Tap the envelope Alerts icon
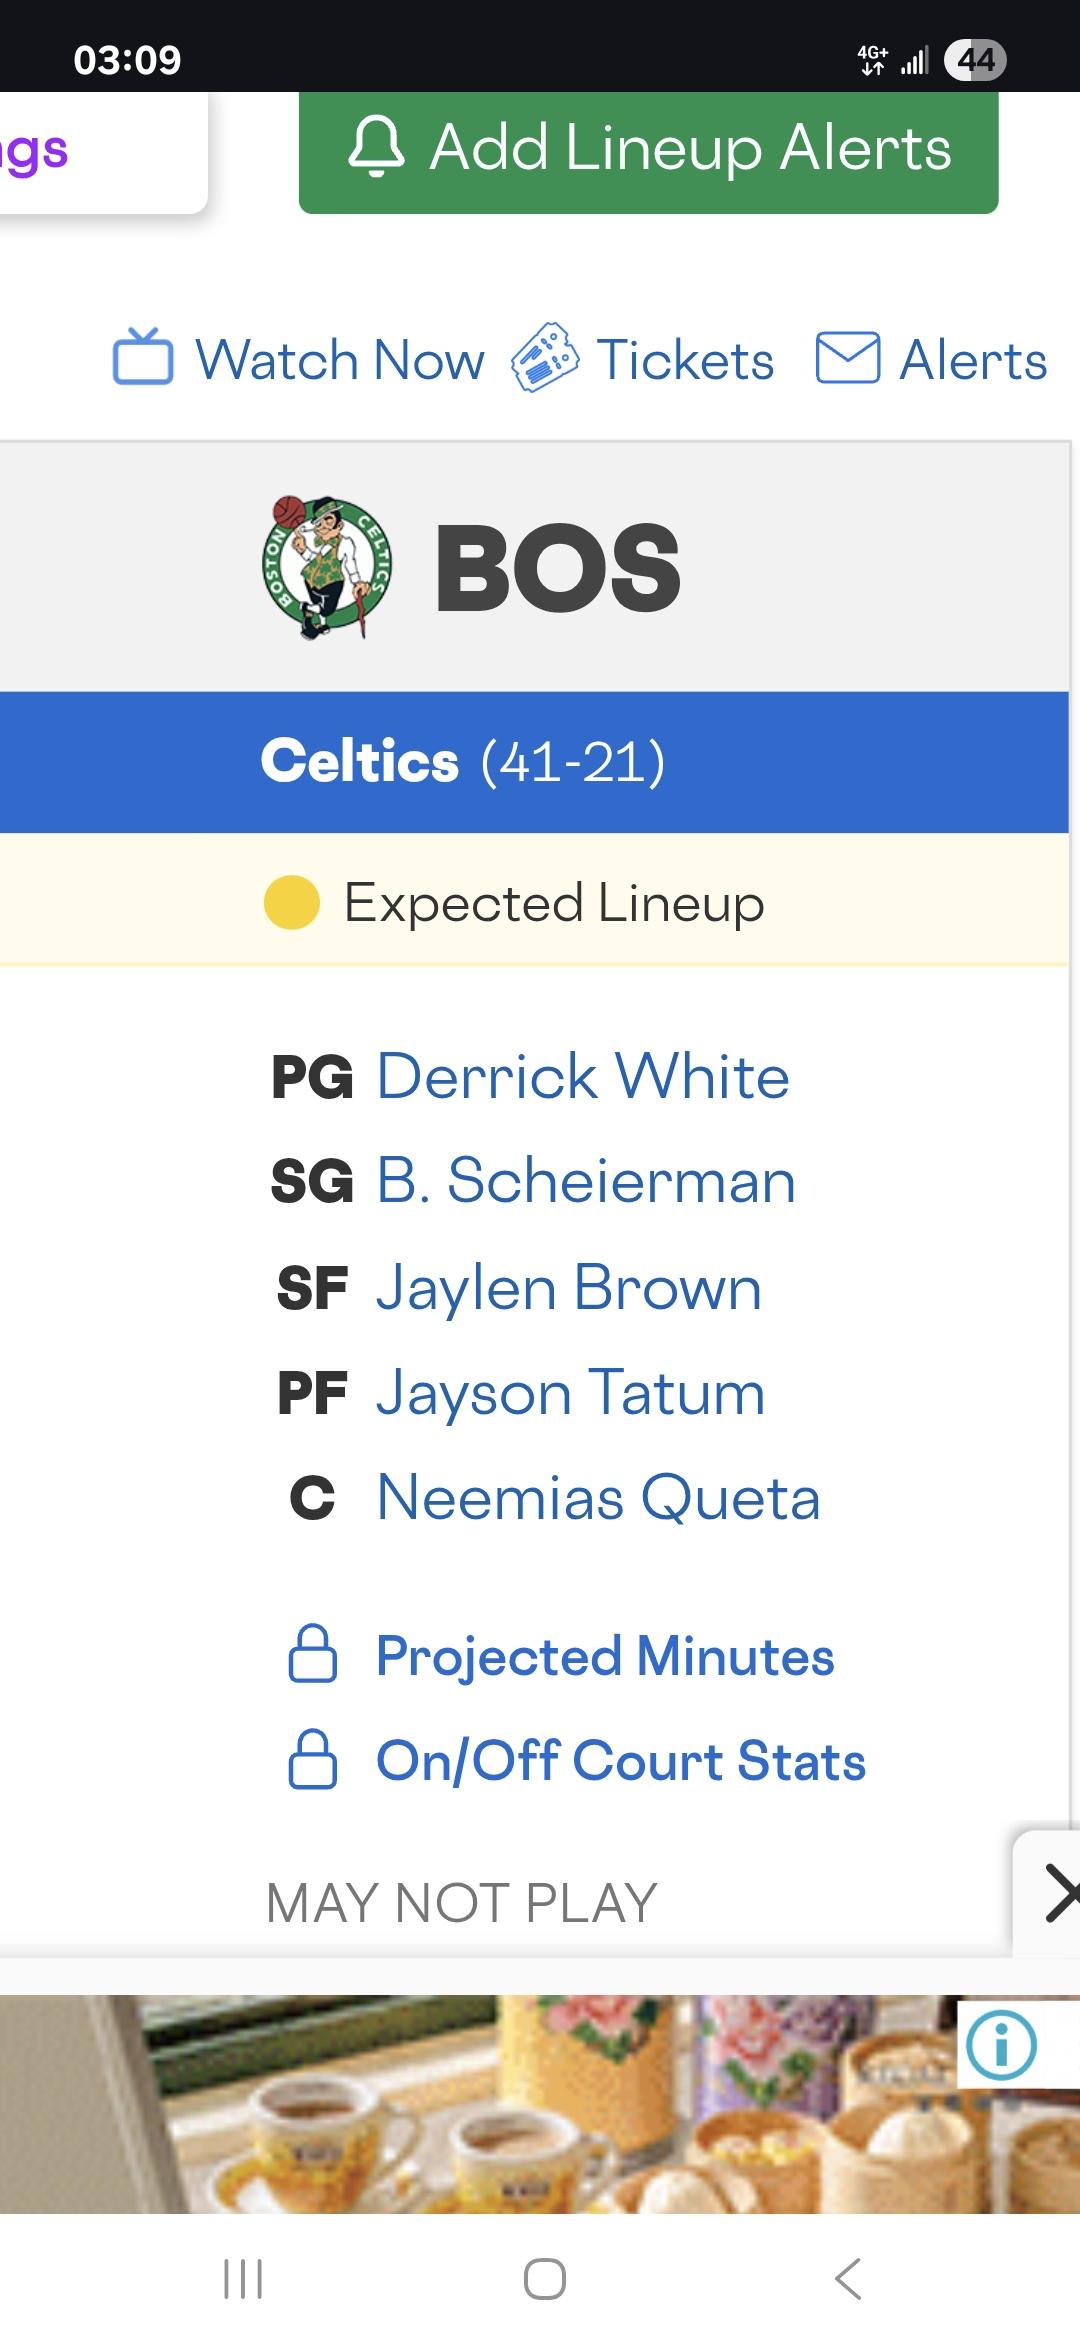This screenshot has height=2340, width=1080. [848, 358]
